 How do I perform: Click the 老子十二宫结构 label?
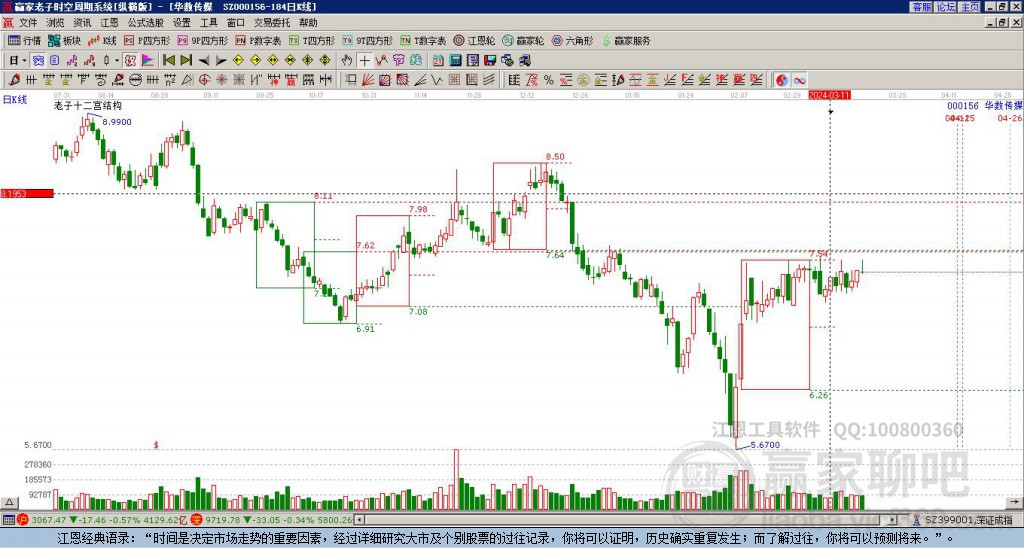(x=88, y=105)
